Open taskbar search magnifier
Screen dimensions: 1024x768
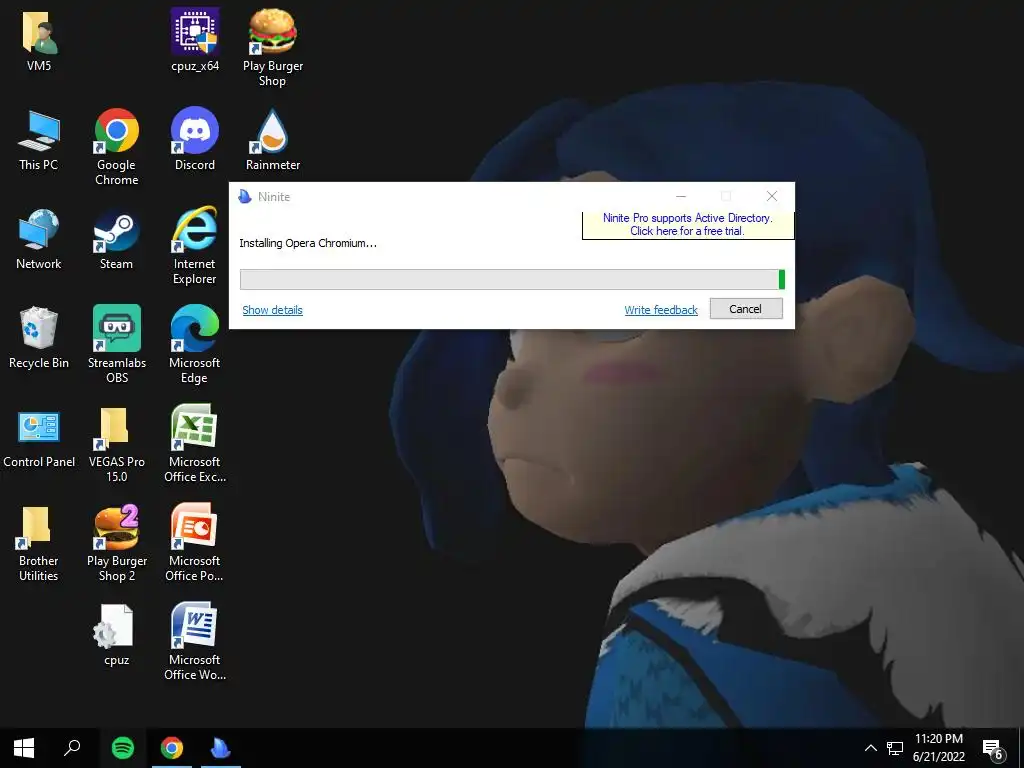pyautogui.click(x=72, y=748)
